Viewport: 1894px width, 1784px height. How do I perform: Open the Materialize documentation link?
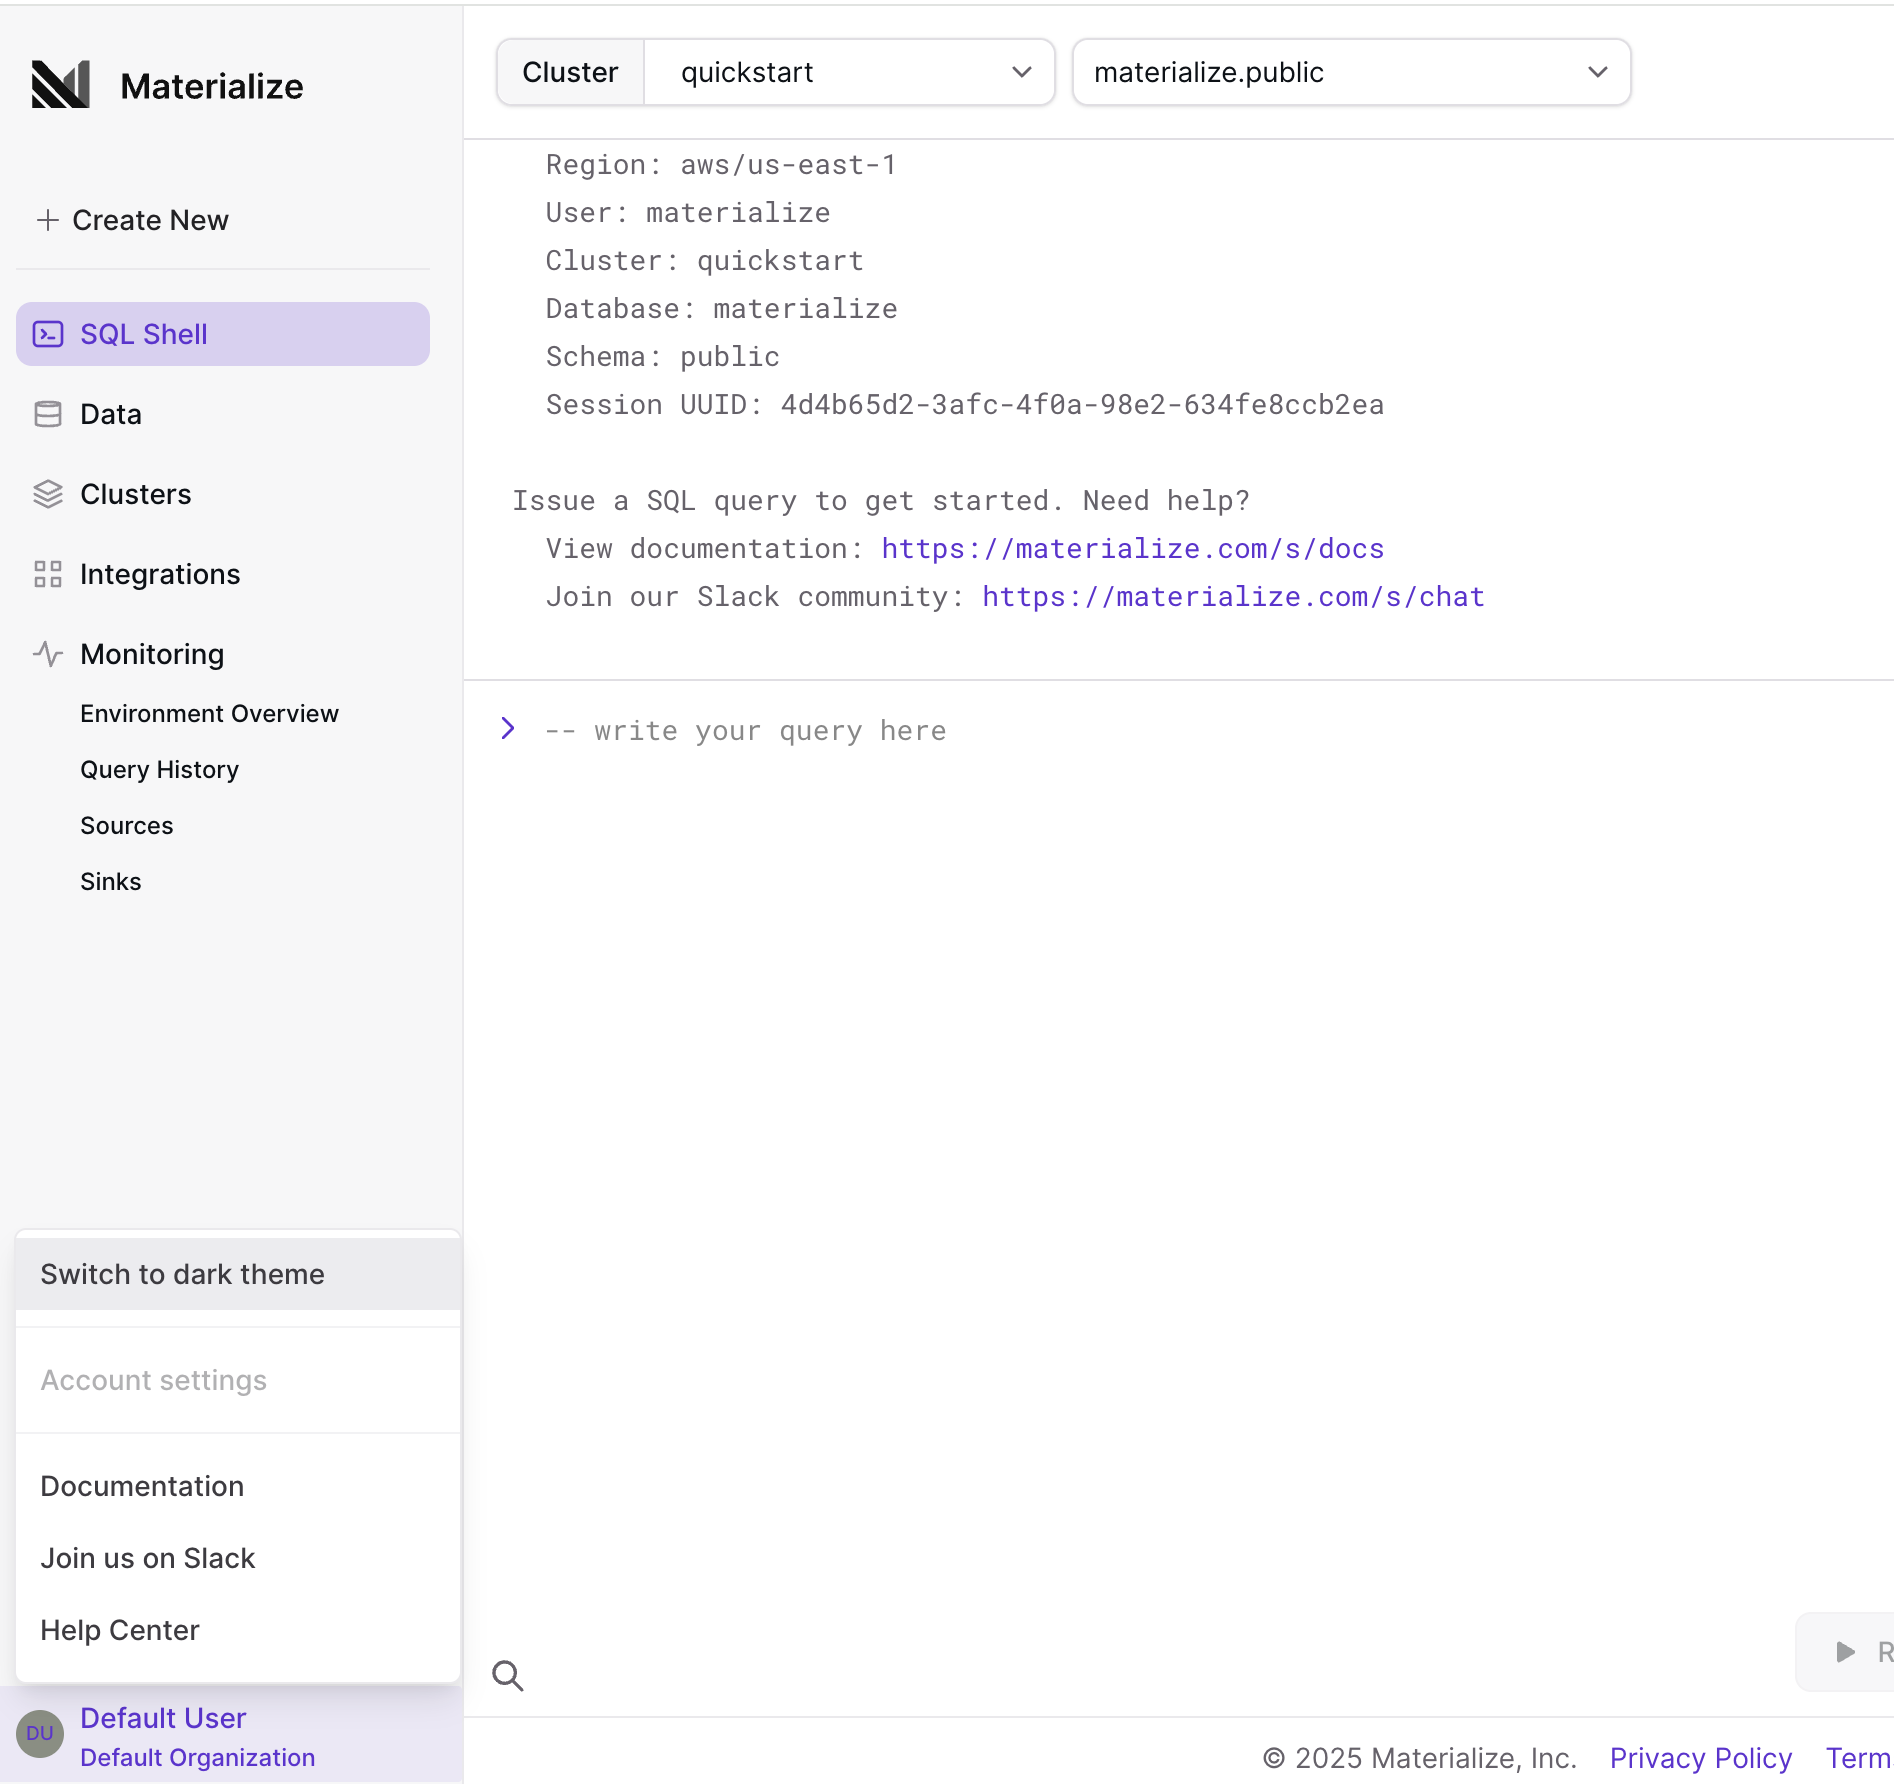click(1131, 548)
